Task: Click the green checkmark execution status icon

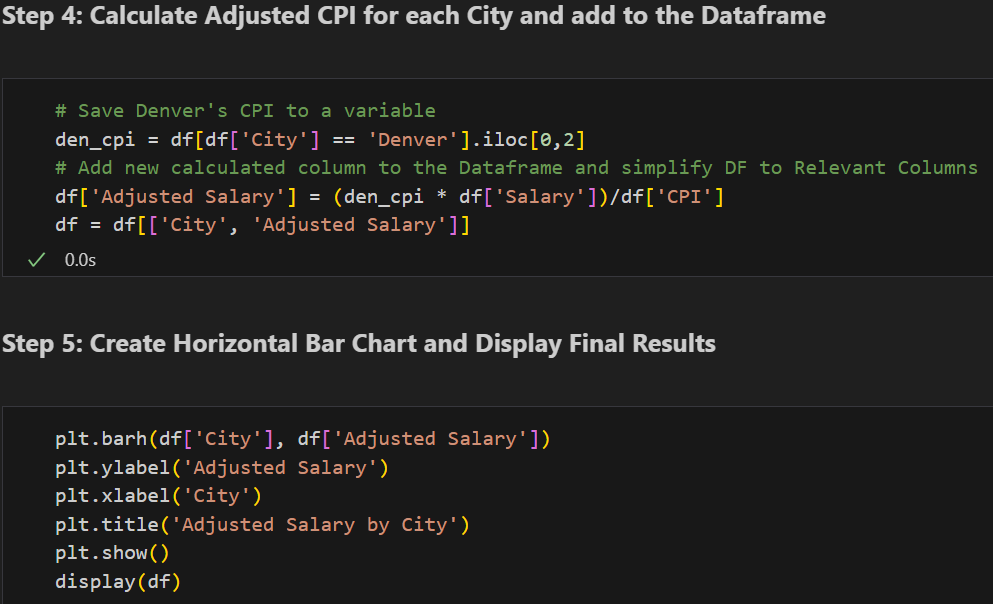Action: (37, 260)
